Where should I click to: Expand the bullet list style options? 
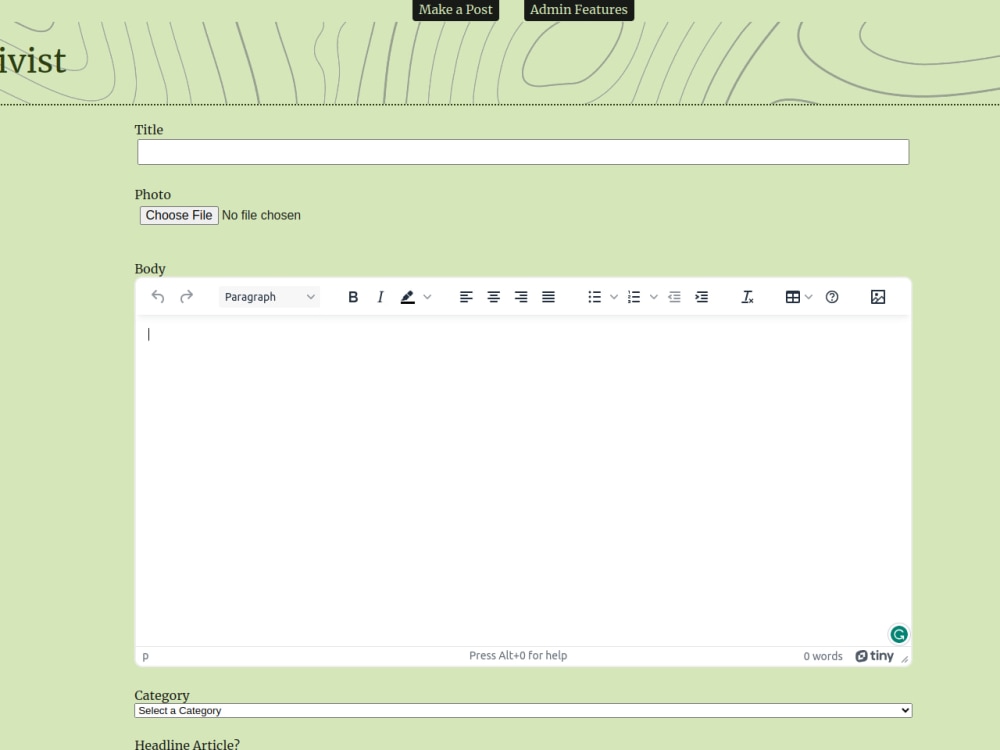(614, 297)
